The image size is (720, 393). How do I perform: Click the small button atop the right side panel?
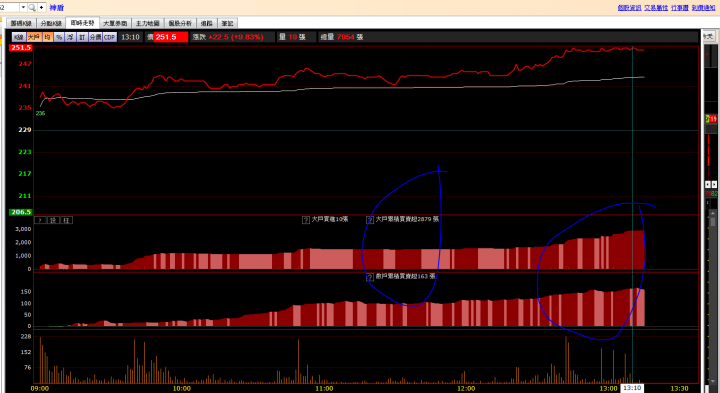click(709, 36)
